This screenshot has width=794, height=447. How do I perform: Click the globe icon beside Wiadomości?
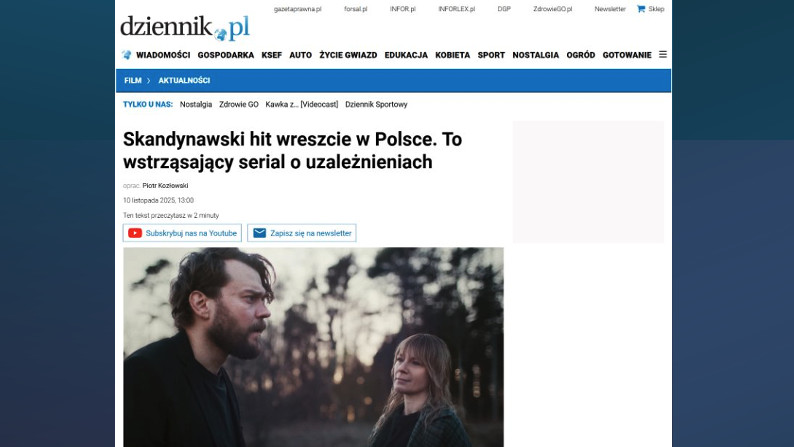[x=127, y=55]
